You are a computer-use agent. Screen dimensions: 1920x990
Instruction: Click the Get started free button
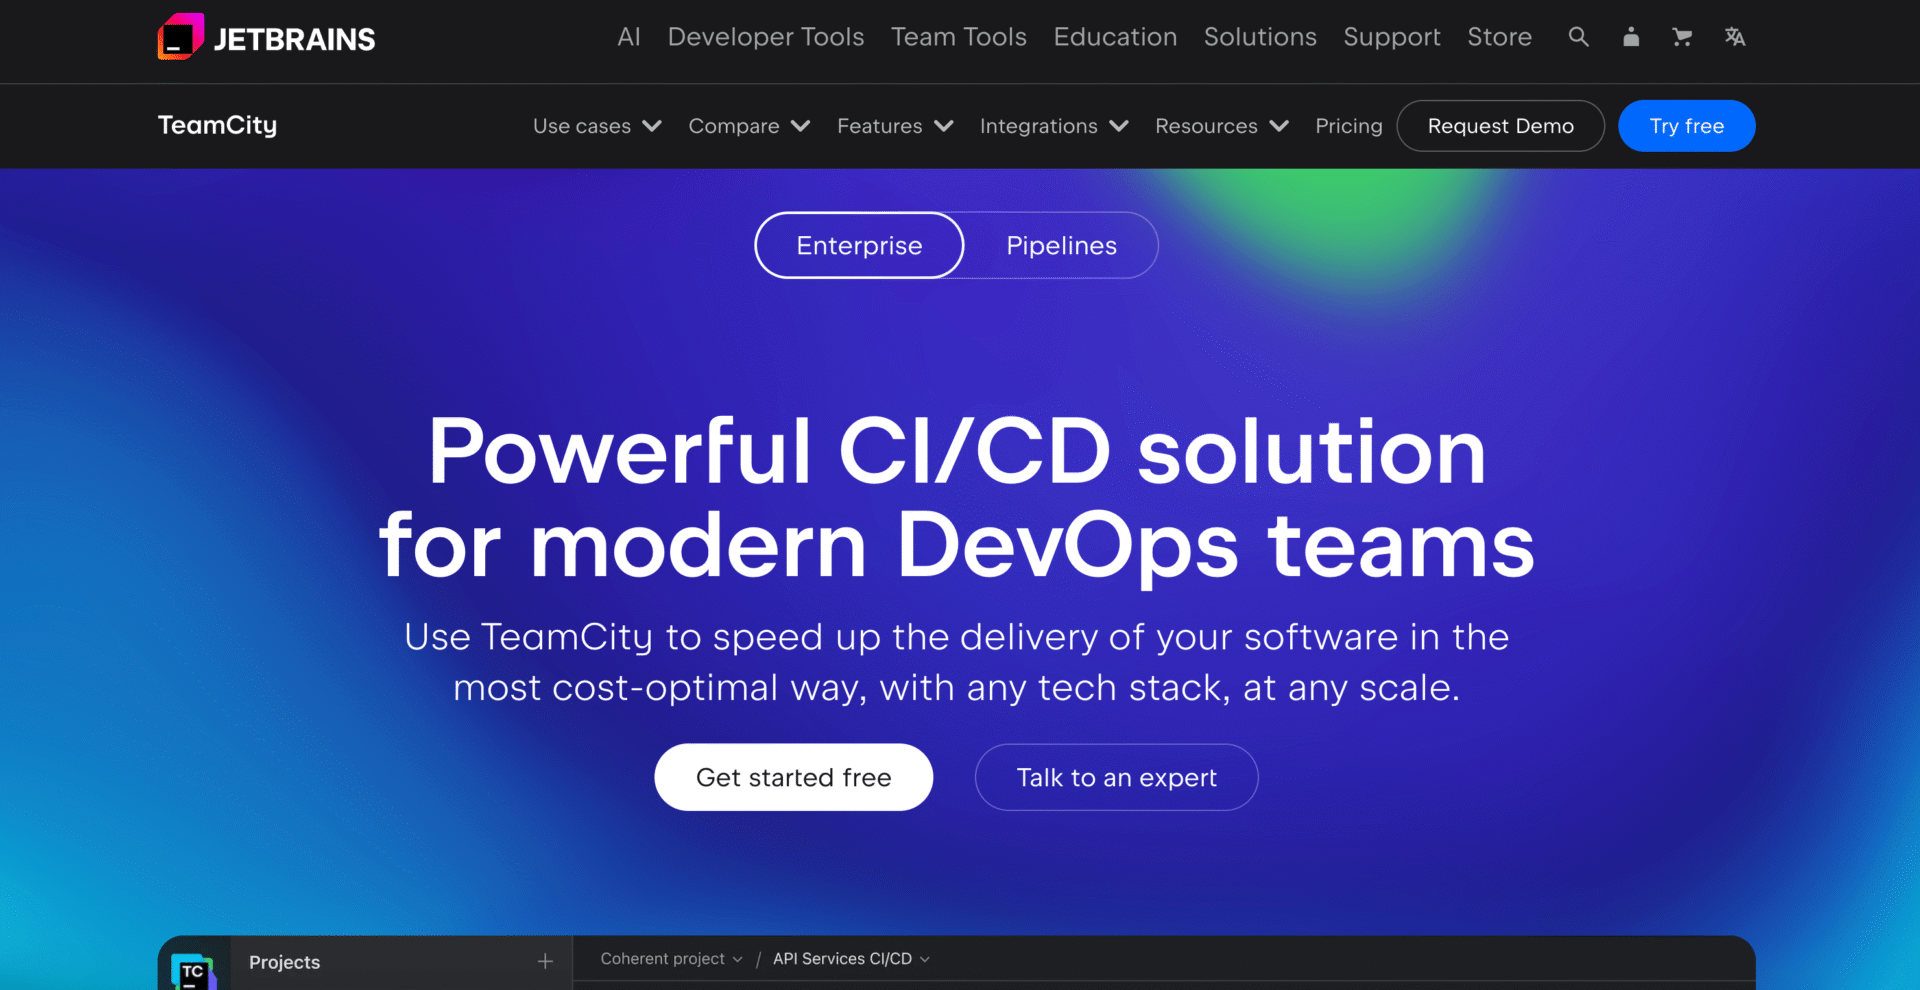pos(793,777)
